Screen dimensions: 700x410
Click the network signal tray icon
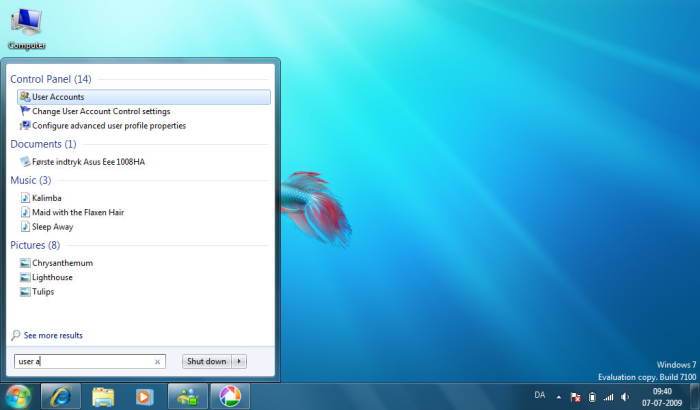[x=608, y=397]
